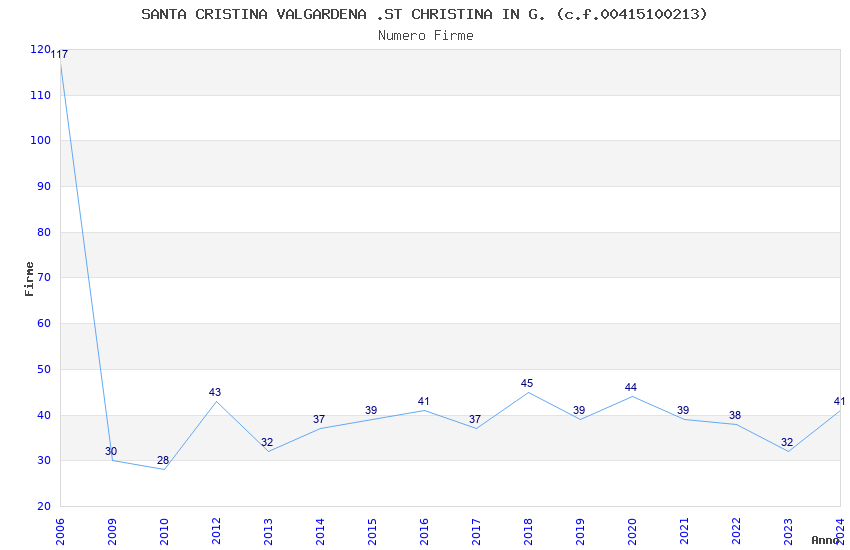Click the Firme y-axis title

[x=29, y=278]
